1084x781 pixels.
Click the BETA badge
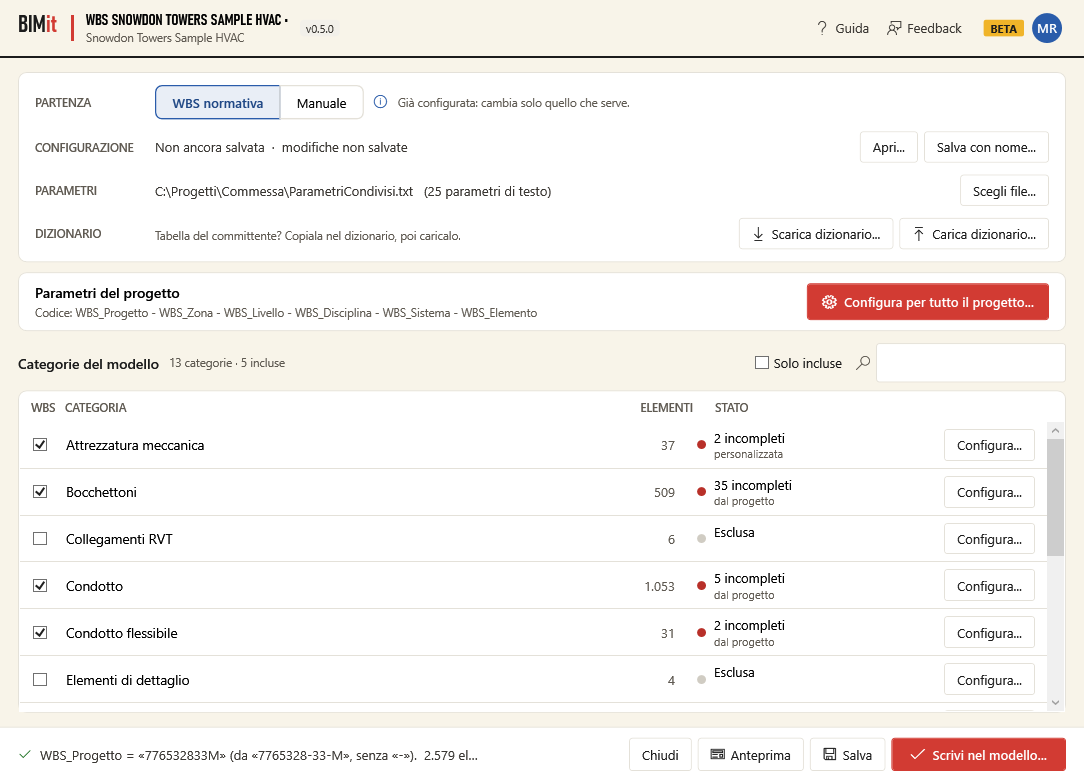(x=1003, y=28)
